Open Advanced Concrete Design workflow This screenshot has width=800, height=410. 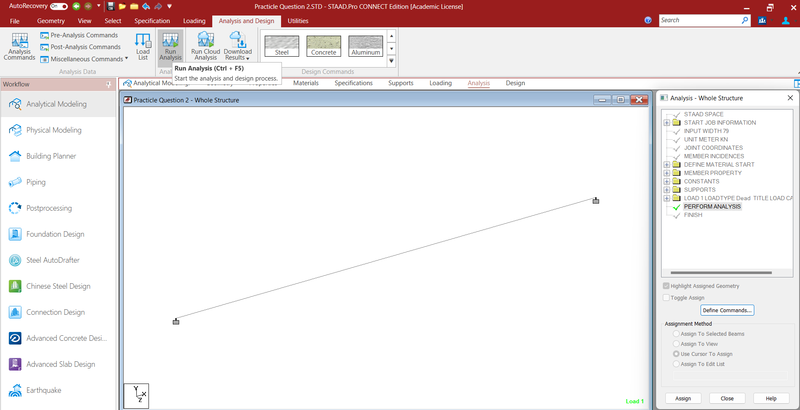58,338
